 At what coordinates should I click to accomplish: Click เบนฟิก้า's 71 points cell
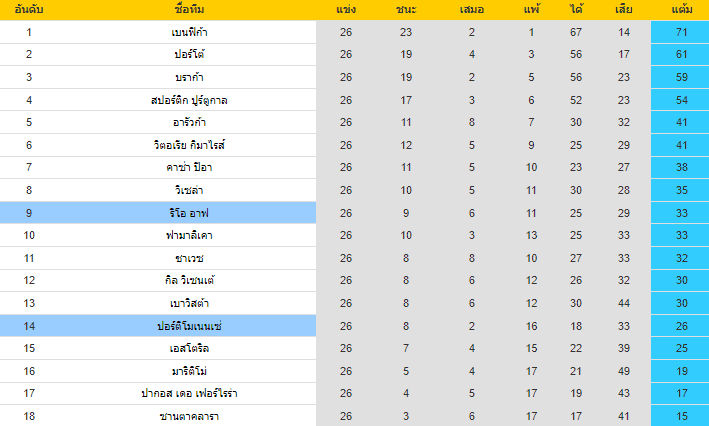[x=679, y=32]
